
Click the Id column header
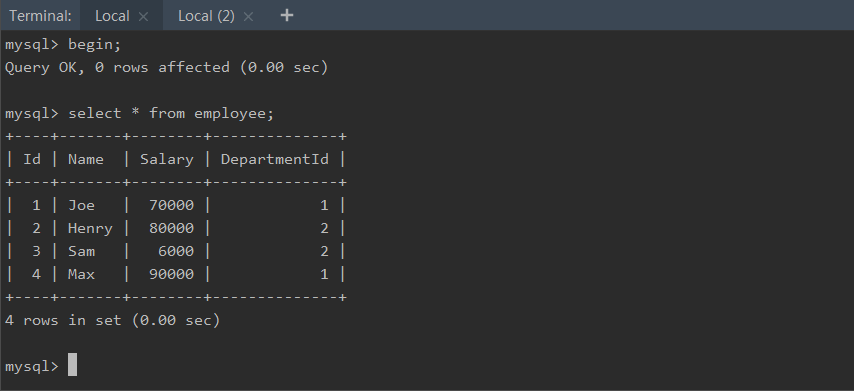pos(32,160)
